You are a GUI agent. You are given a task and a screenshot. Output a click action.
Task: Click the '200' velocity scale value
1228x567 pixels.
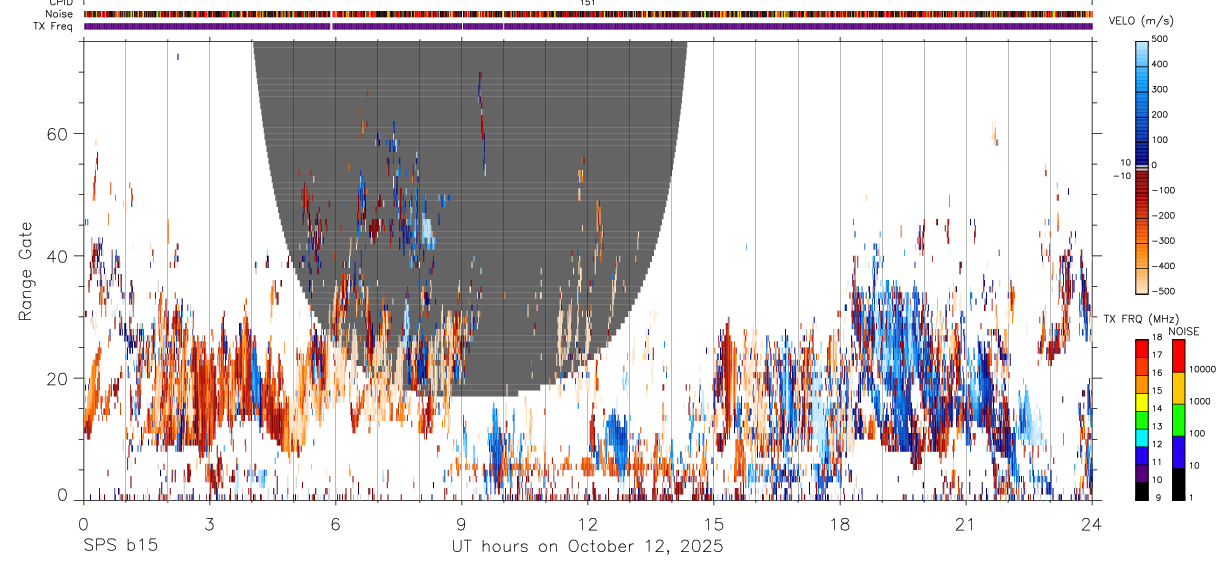[x=1160, y=114]
